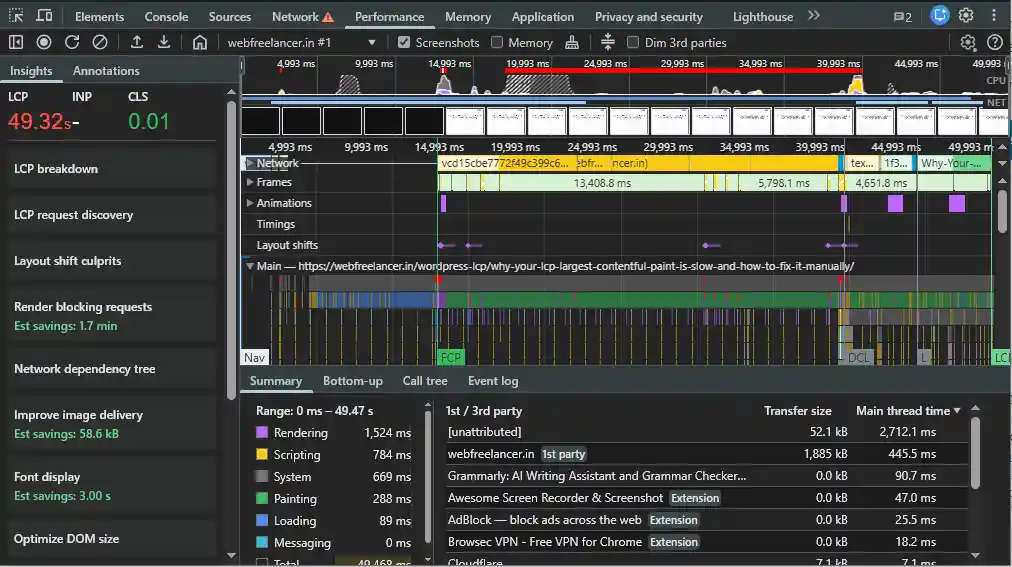This screenshot has width=1012, height=567.
Task: Clear the performance recording
Action: click(100, 42)
